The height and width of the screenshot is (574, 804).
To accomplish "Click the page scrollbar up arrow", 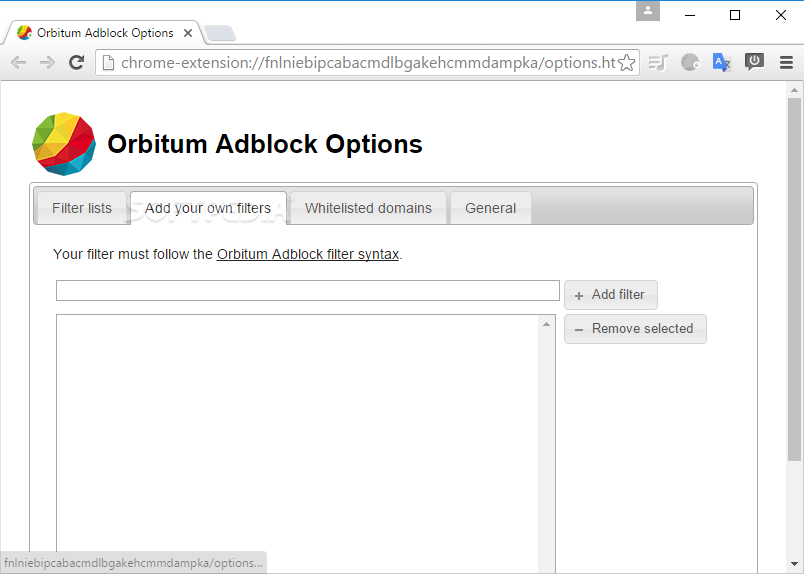I will pos(794,90).
